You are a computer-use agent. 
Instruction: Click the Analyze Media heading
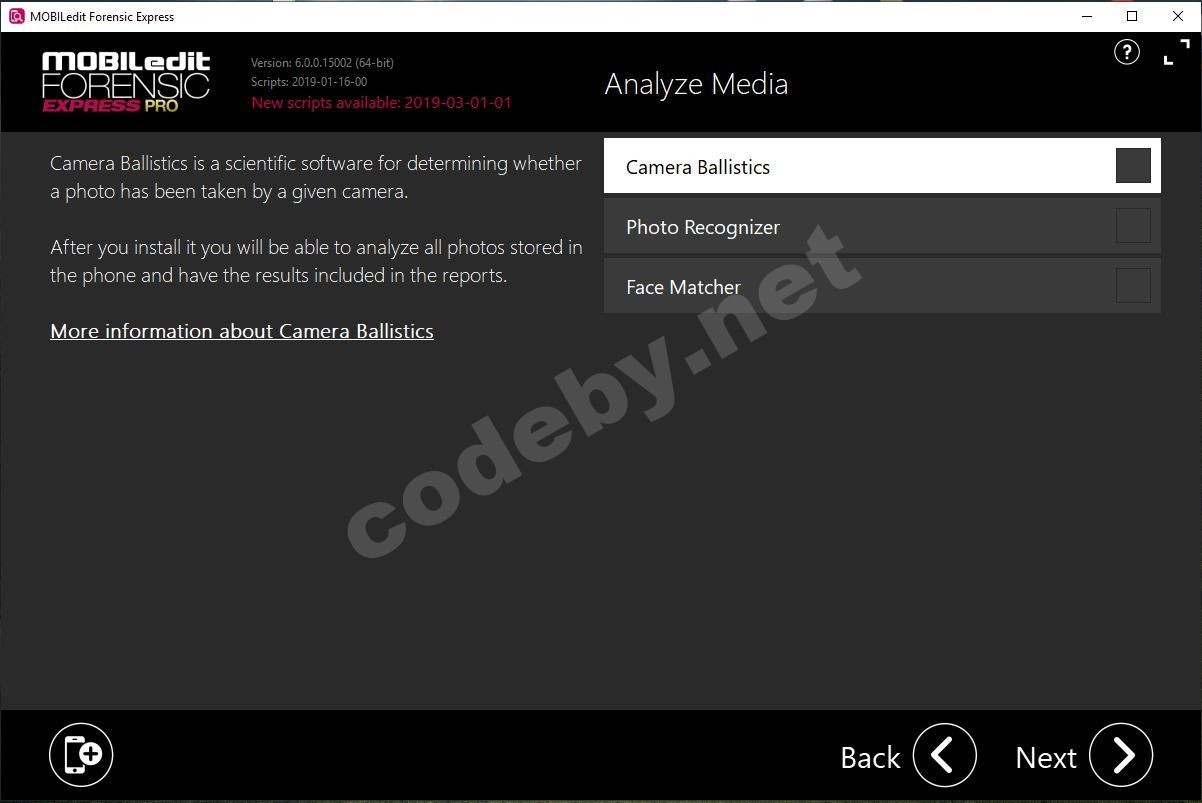[x=696, y=84]
